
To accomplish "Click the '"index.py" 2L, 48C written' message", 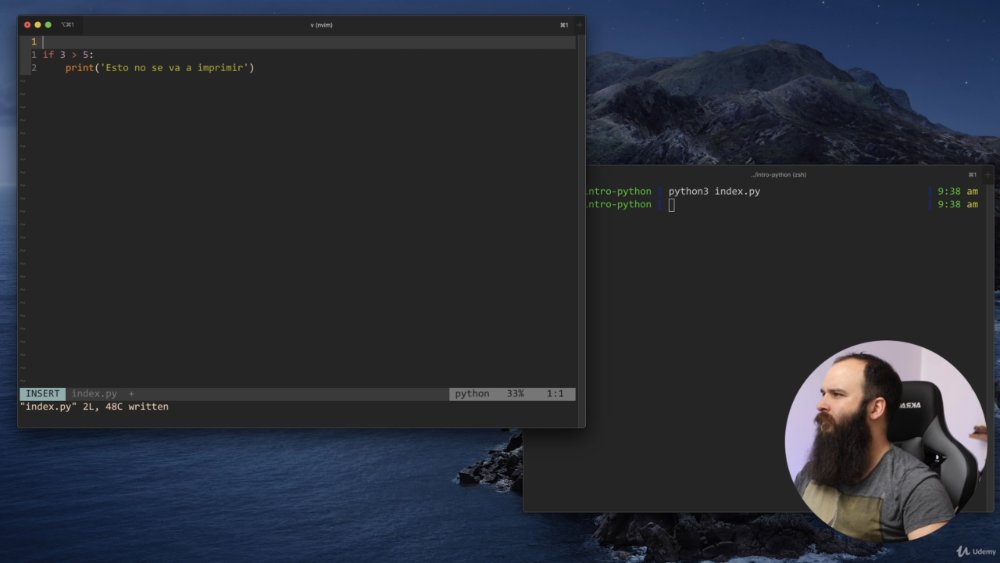I will [x=94, y=407].
